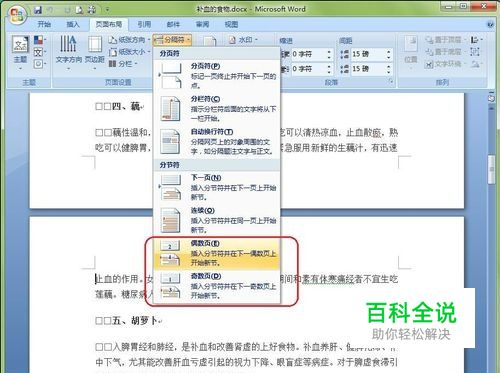Open theme fonts dropdown
This screenshot has height=373, width=500.
click(x=40, y=52)
